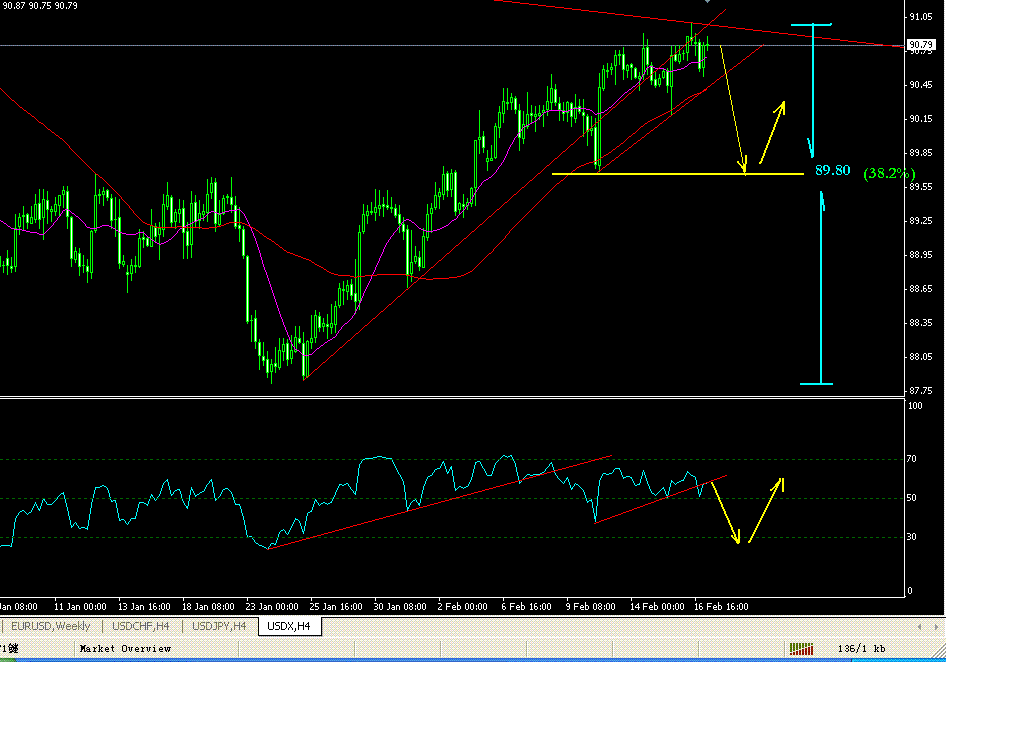Viewport: 1024px width, 742px height.
Task: Click the 16 Feb 16:00 time label
Action: (721, 607)
